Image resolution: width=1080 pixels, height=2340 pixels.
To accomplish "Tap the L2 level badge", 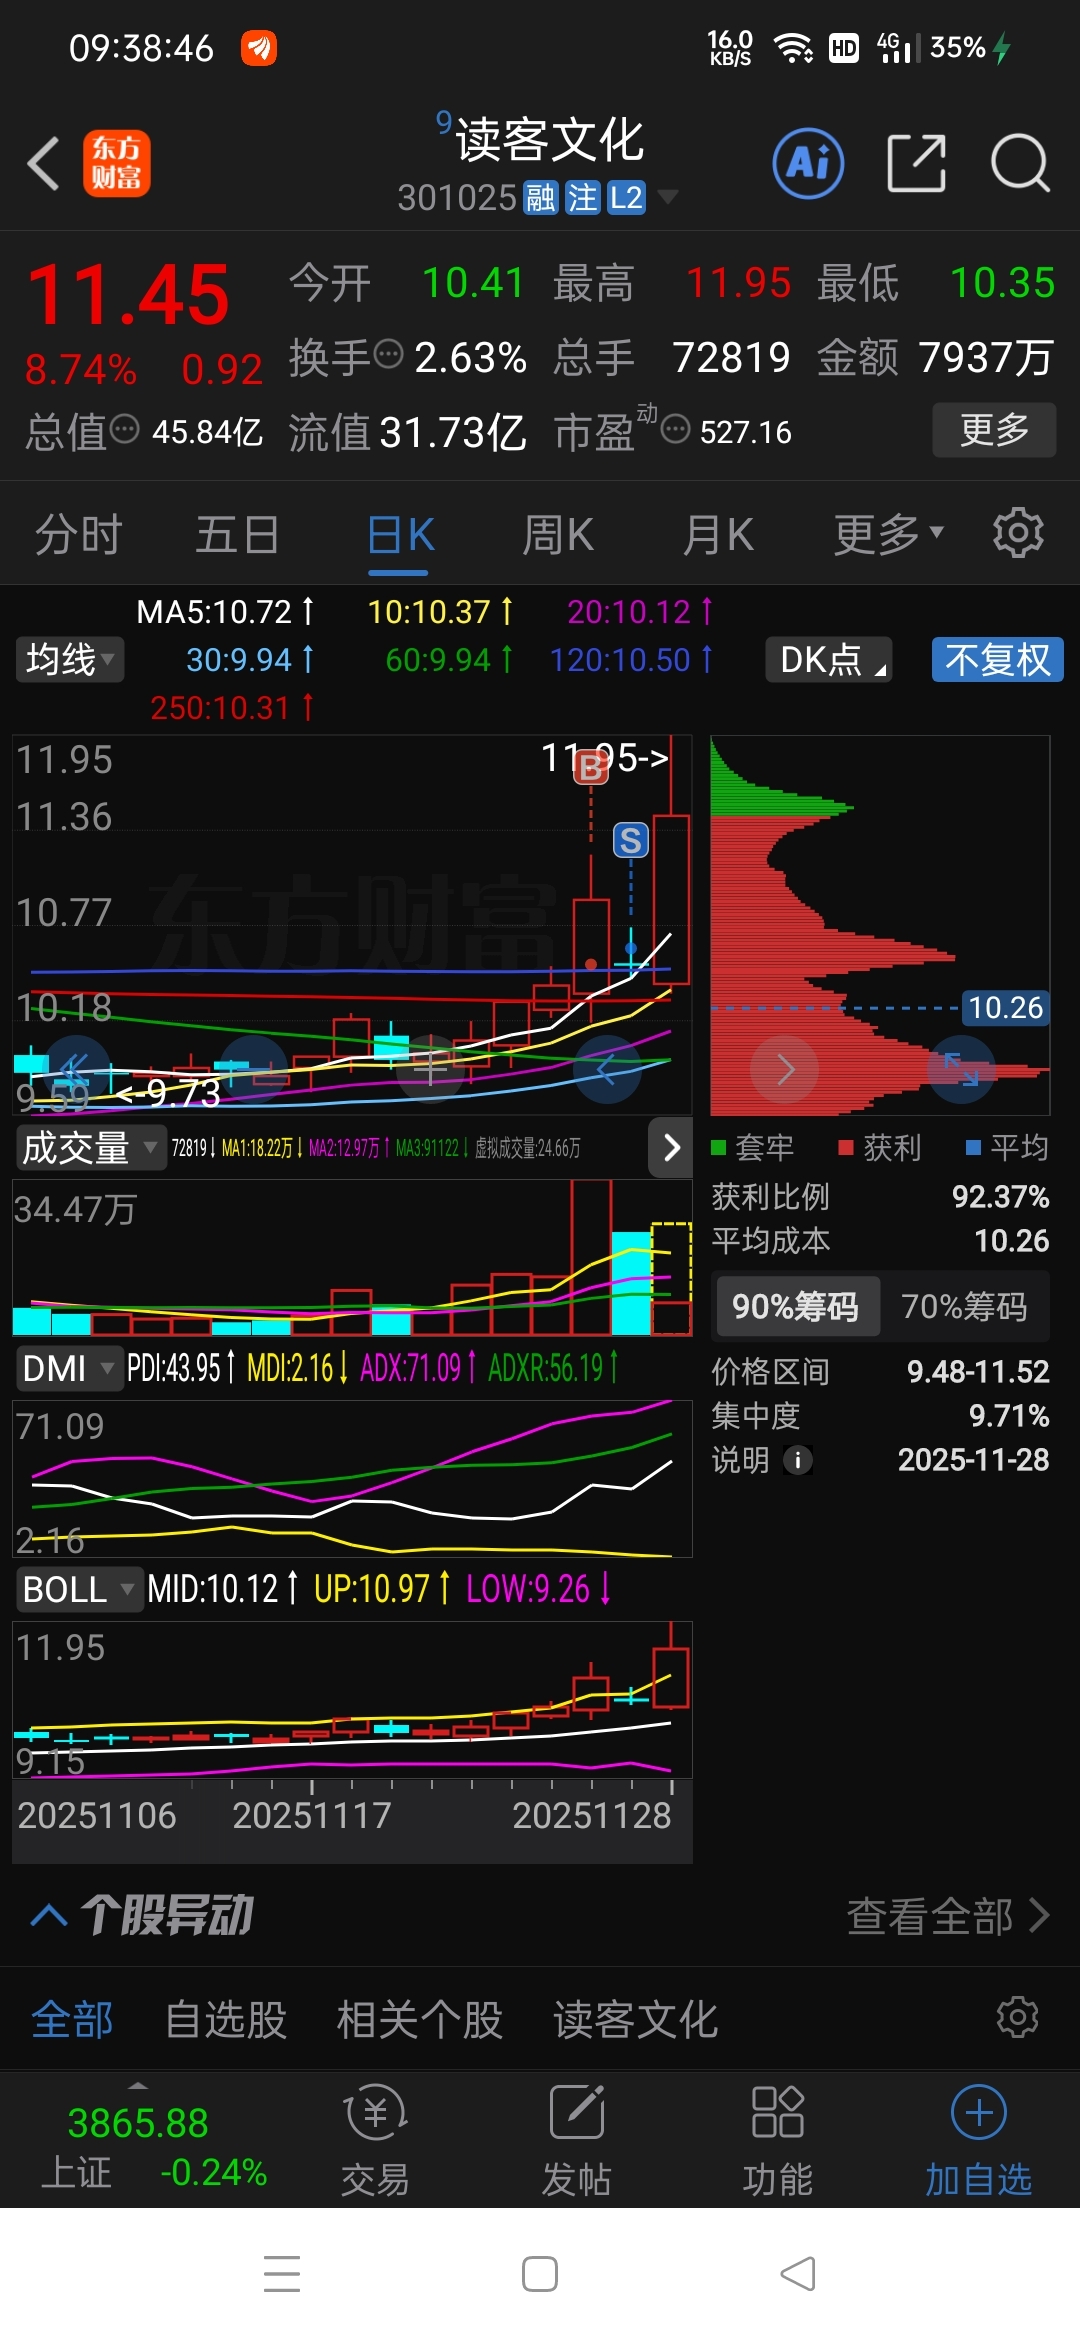I will [627, 198].
